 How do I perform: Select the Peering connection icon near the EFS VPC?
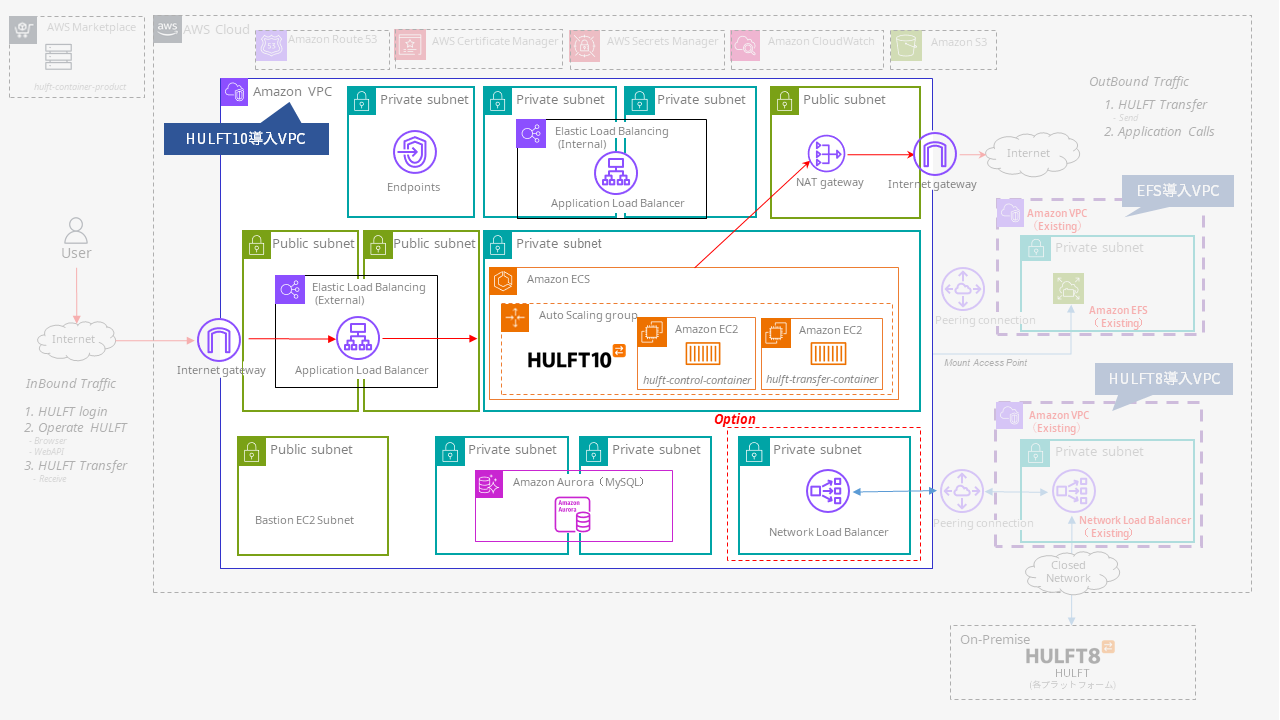coord(962,288)
